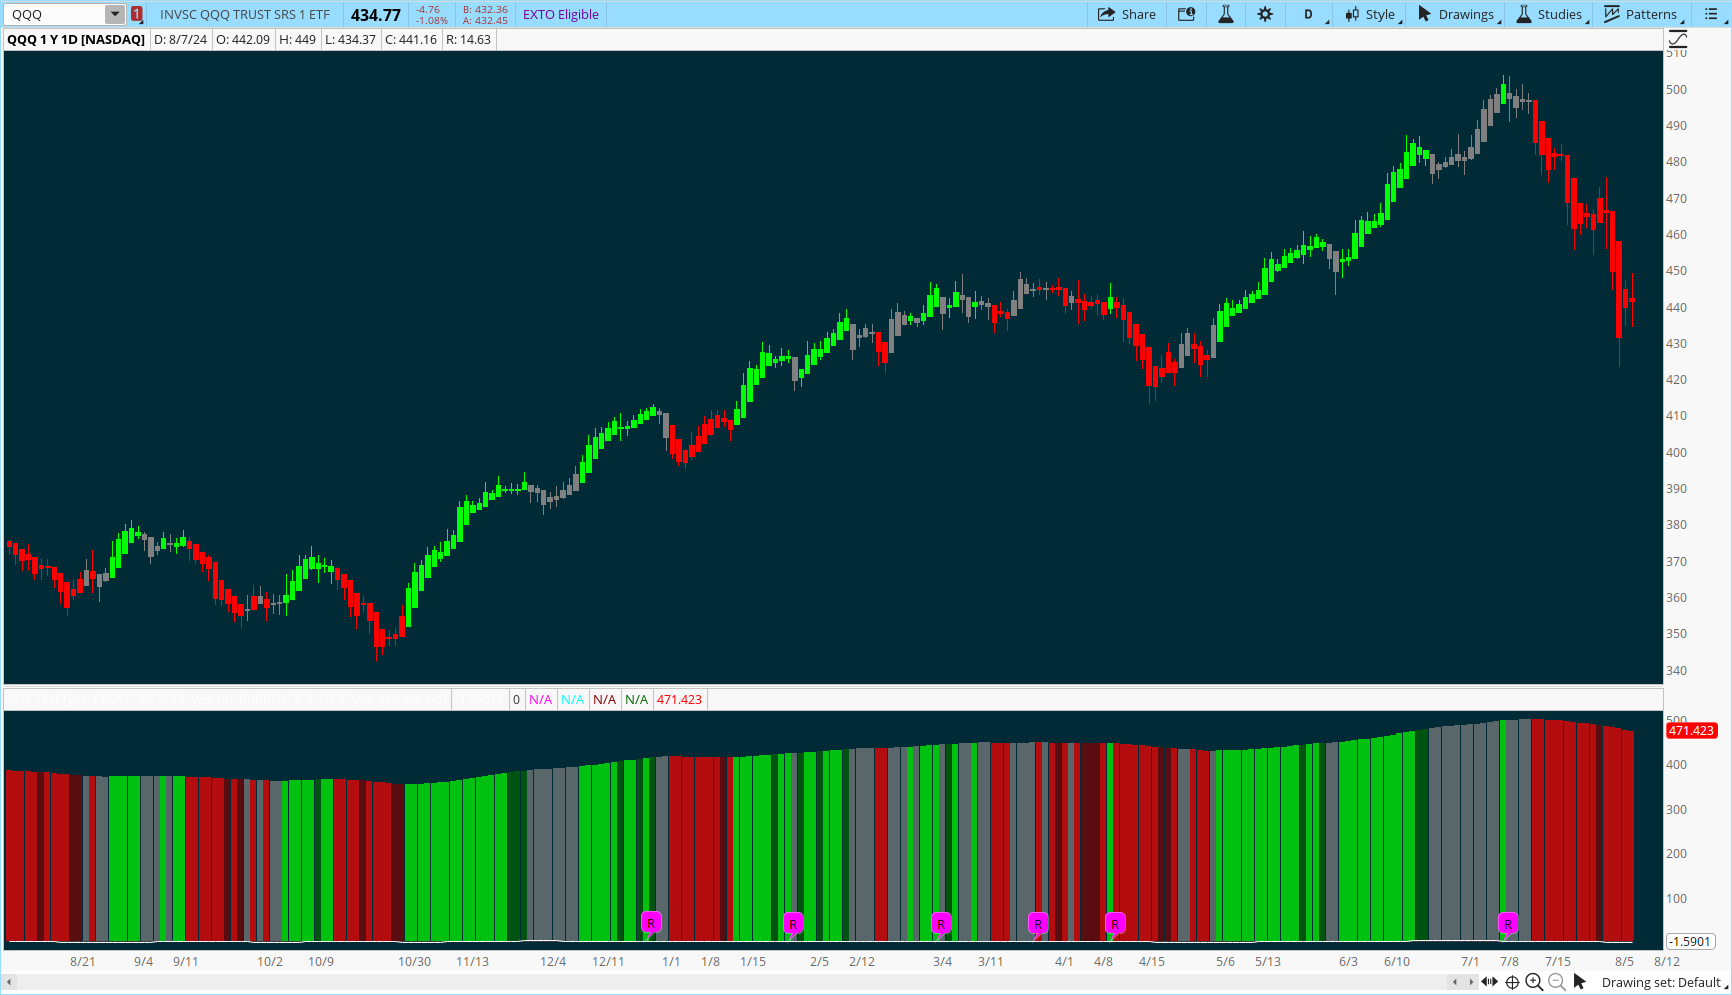Click the crosshair pan tool icon
The height and width of the screenshot is (995, 1732).
pos(1512,982)
